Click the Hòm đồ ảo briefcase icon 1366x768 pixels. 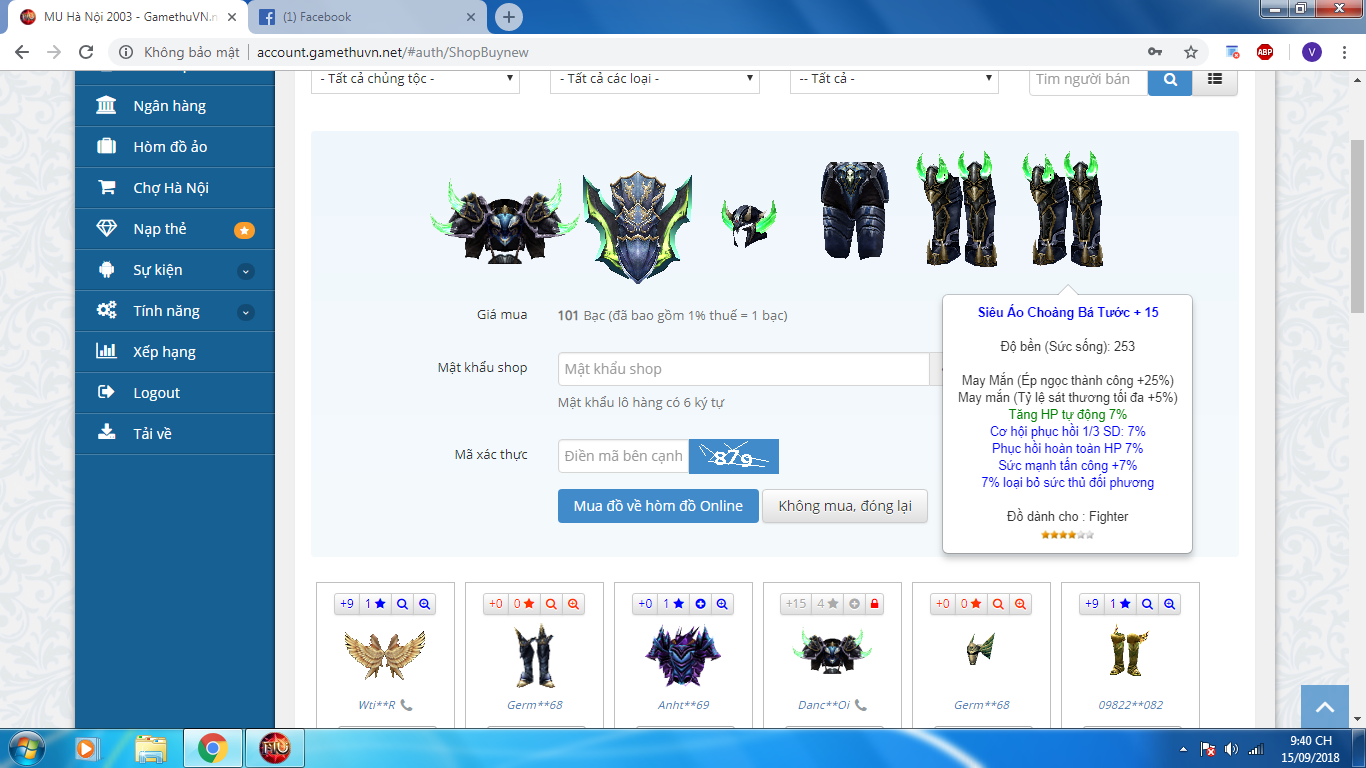click(x=106, y=146)
